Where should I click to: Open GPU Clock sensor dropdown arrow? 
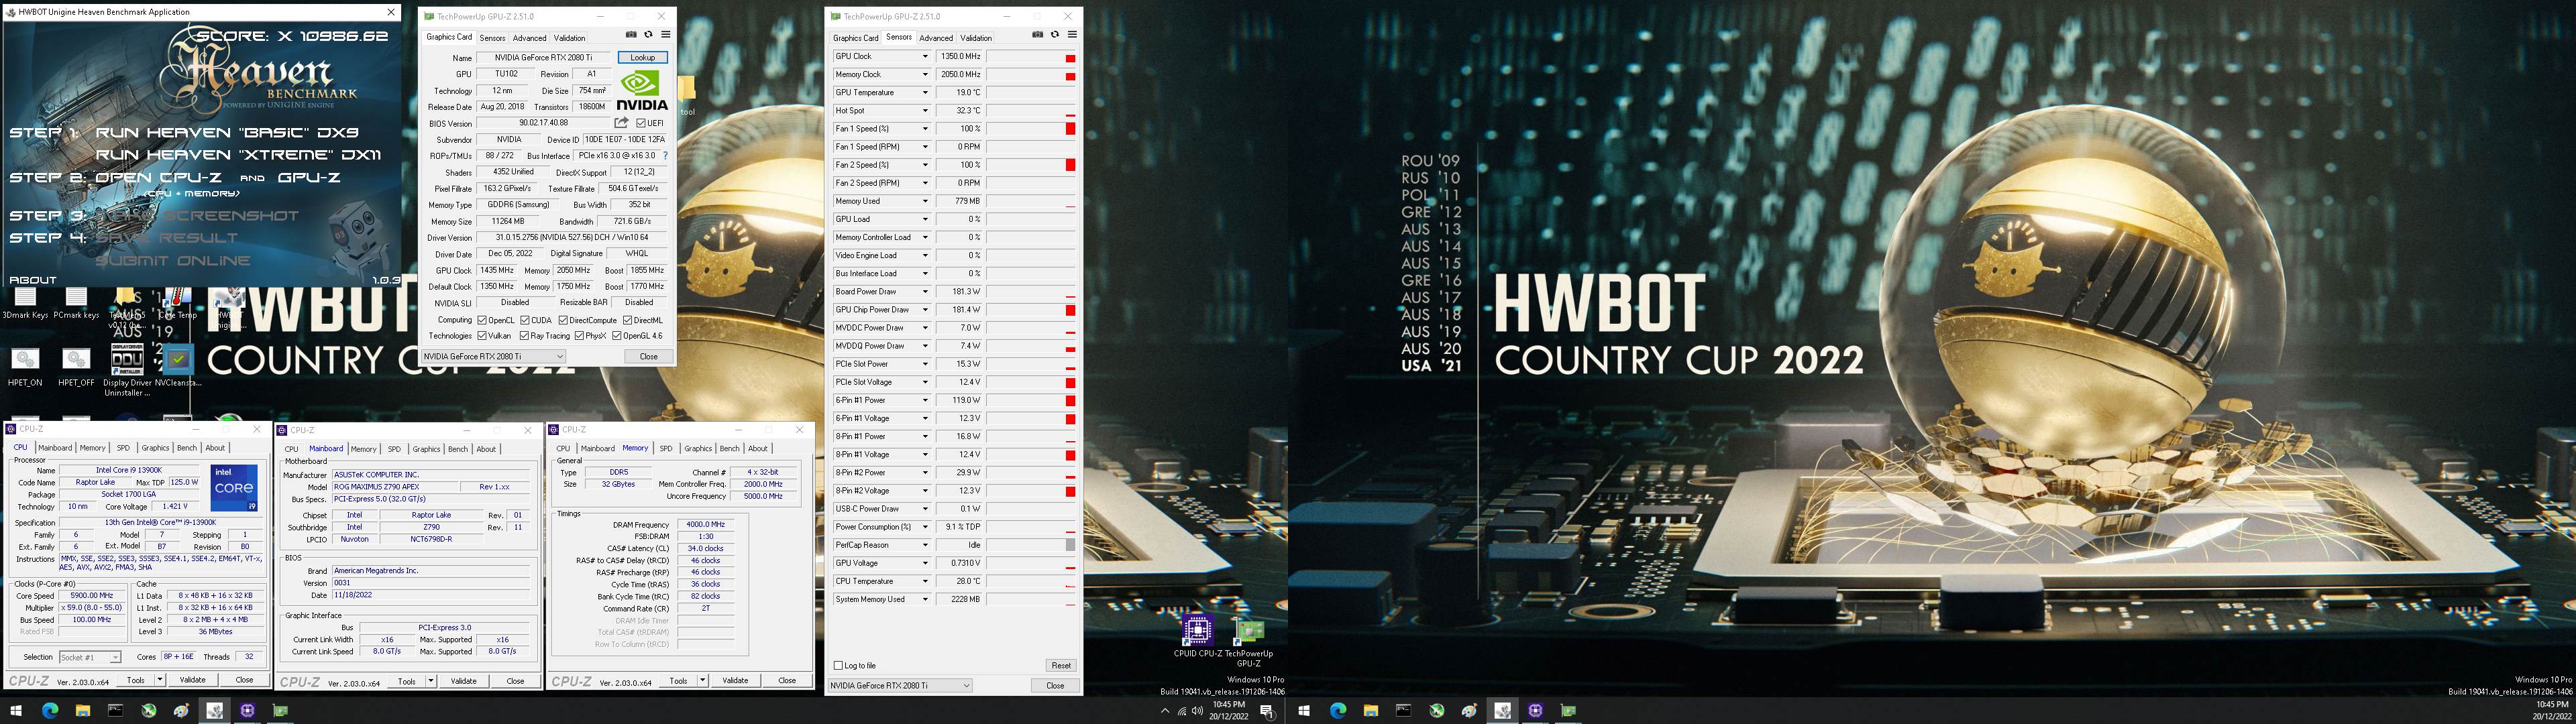coord(925,56)
